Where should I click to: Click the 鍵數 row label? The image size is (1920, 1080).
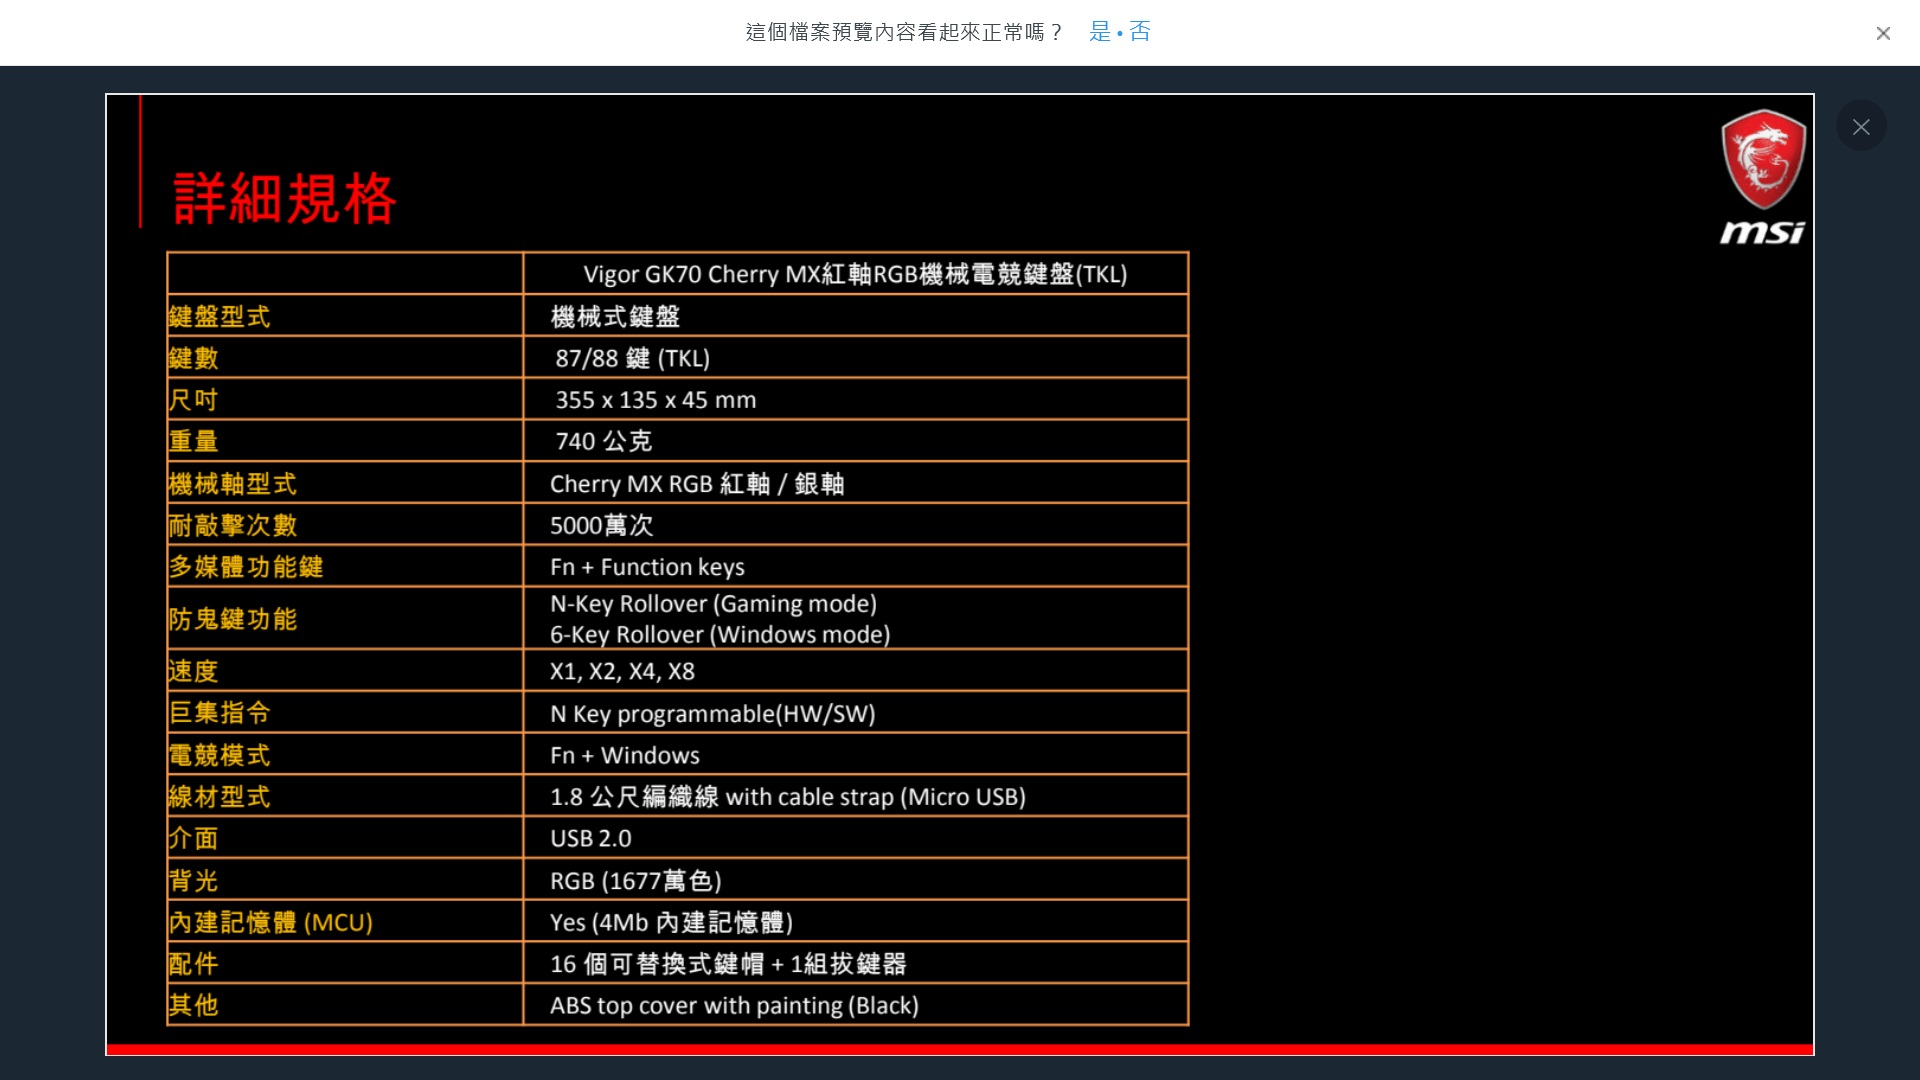click(x=193, y=358)
